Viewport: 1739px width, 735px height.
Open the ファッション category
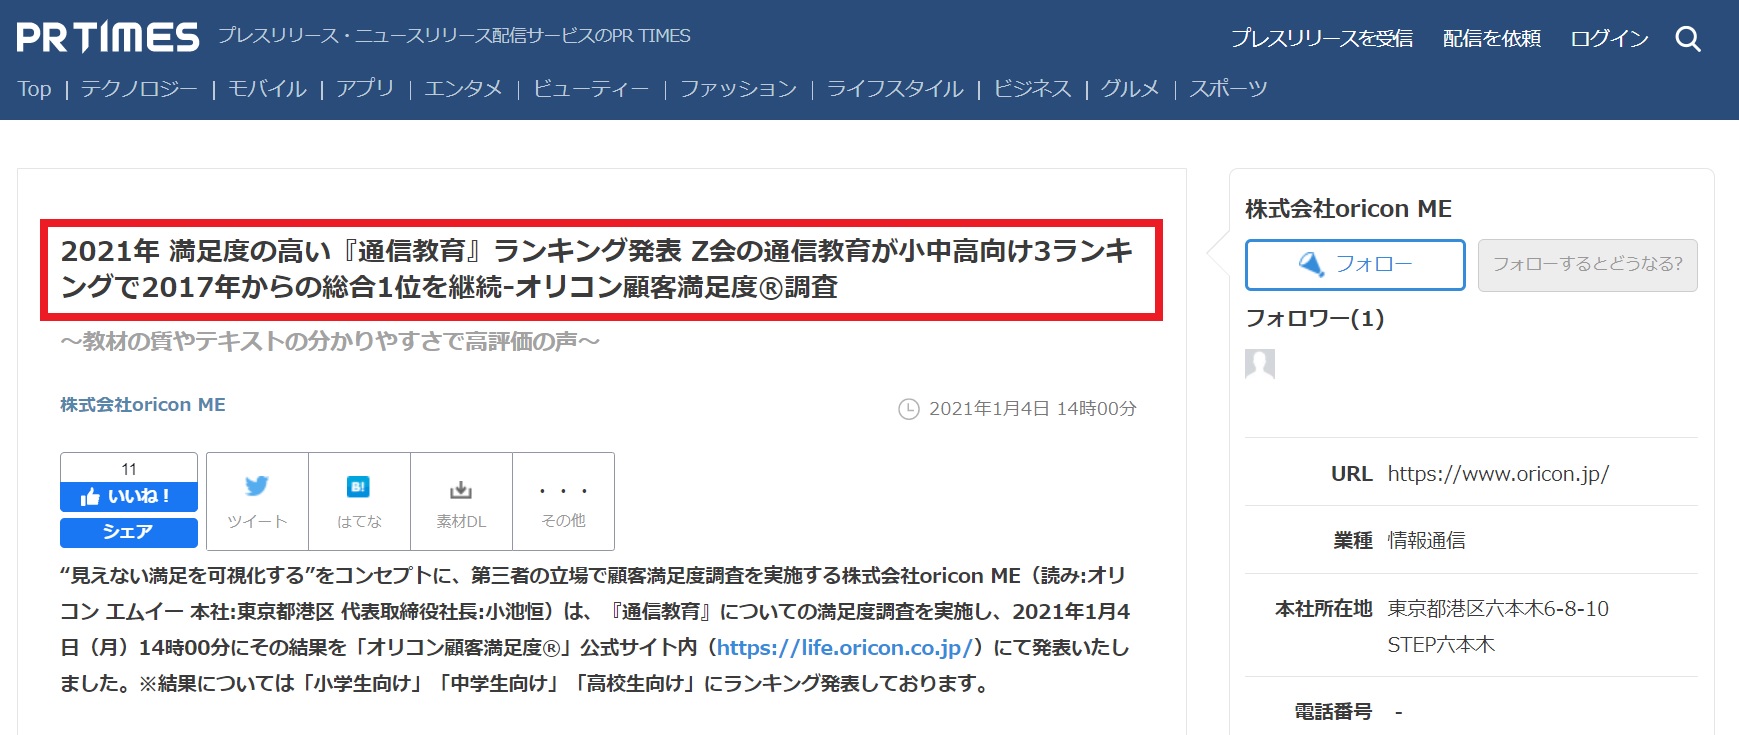pyautogui.click(x=738, y=89)
